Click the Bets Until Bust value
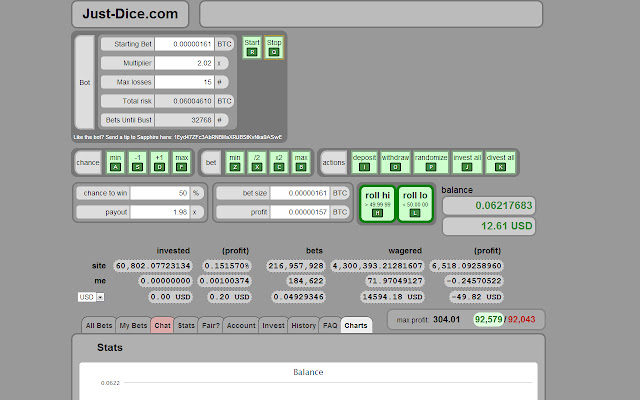The height and width of the screenshot is (400, 640). tap(184, 120)
